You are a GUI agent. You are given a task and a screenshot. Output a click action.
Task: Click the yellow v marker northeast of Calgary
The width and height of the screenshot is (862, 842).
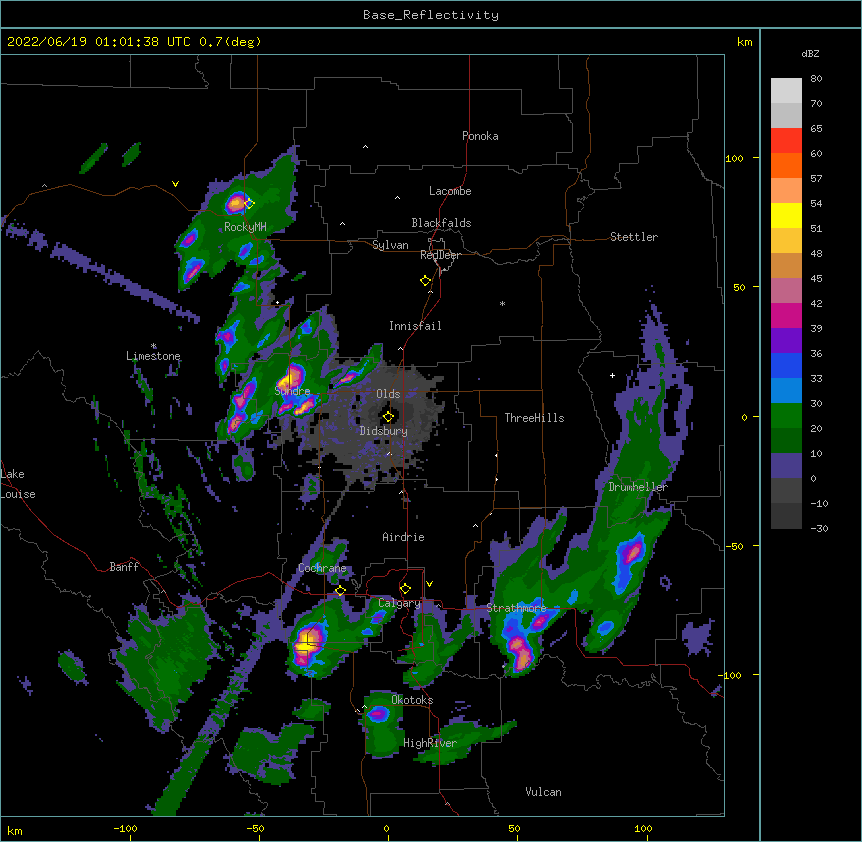tap(429, 584)
